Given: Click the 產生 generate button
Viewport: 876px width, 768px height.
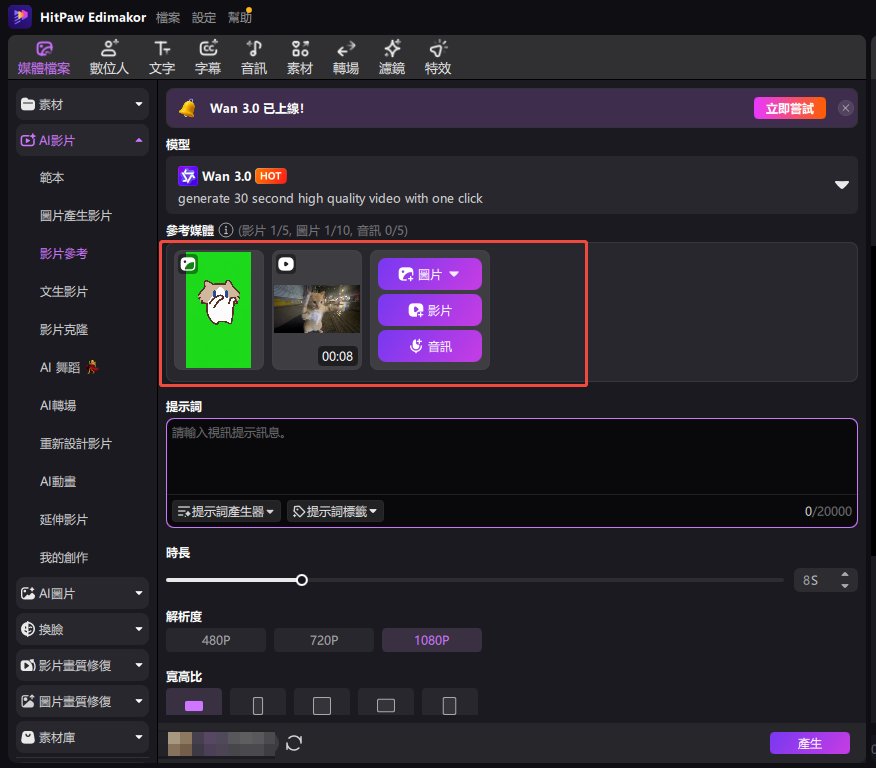Looking at the screenshot, I should coord(810,743).
